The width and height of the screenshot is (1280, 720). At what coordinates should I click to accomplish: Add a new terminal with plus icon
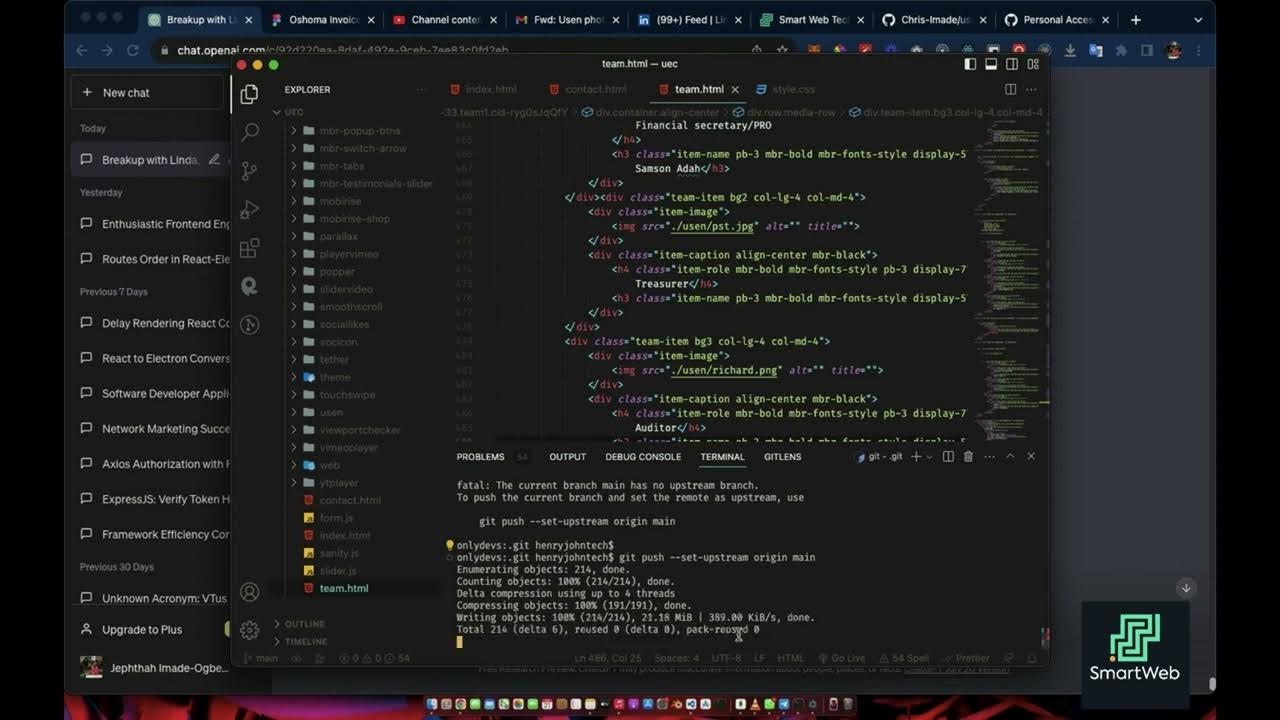[x=915, y=457]
